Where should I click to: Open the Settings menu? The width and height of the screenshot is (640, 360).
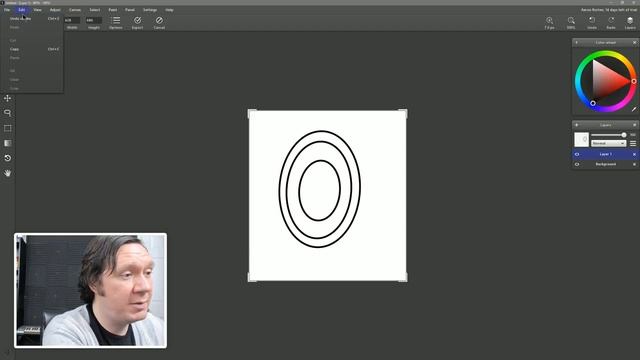tap(150, 10)
